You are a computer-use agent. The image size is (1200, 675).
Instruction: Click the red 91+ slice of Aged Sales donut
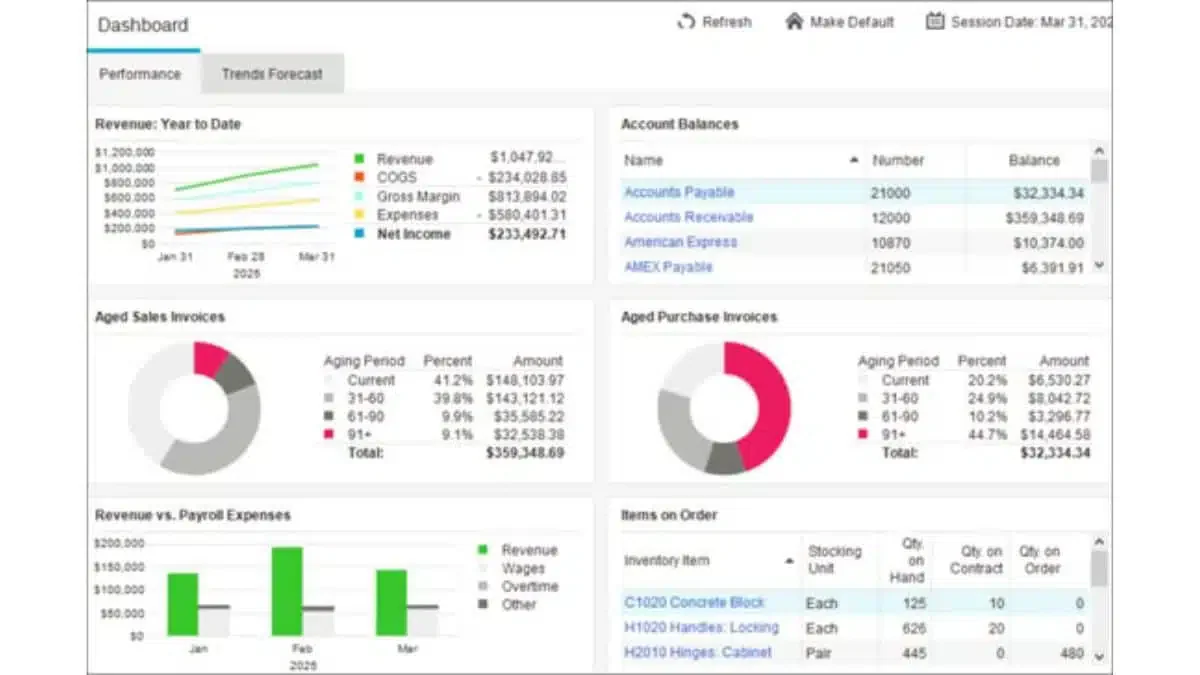point(209,360)
